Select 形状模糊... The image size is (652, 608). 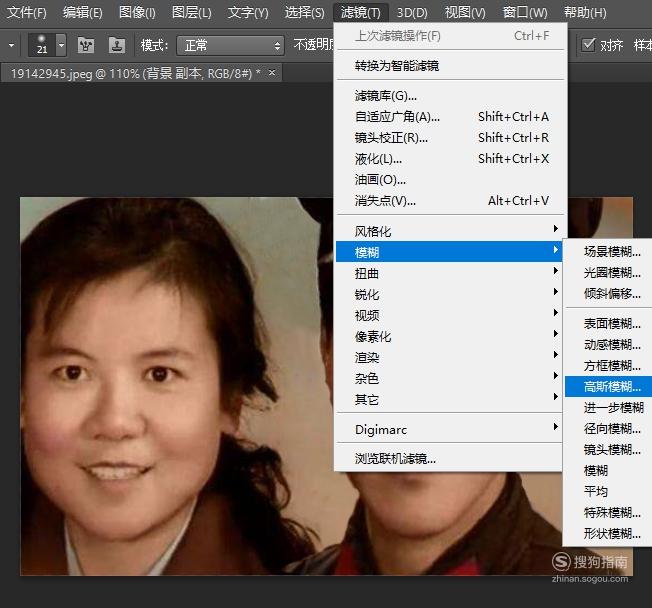pyautogui.click(x=609, y=533)
